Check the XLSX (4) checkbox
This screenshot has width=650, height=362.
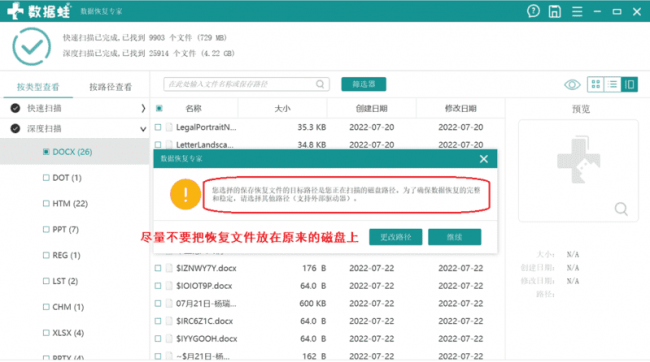[46, 333]
